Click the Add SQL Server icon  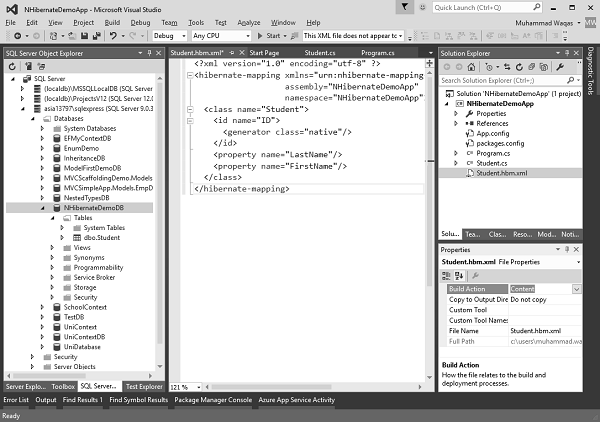(x=26, y=66)
